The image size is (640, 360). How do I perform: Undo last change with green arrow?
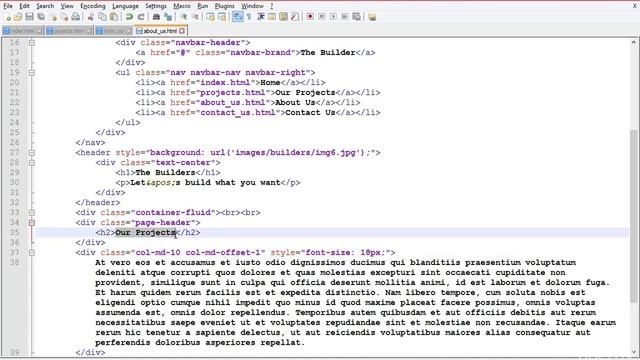129,17
